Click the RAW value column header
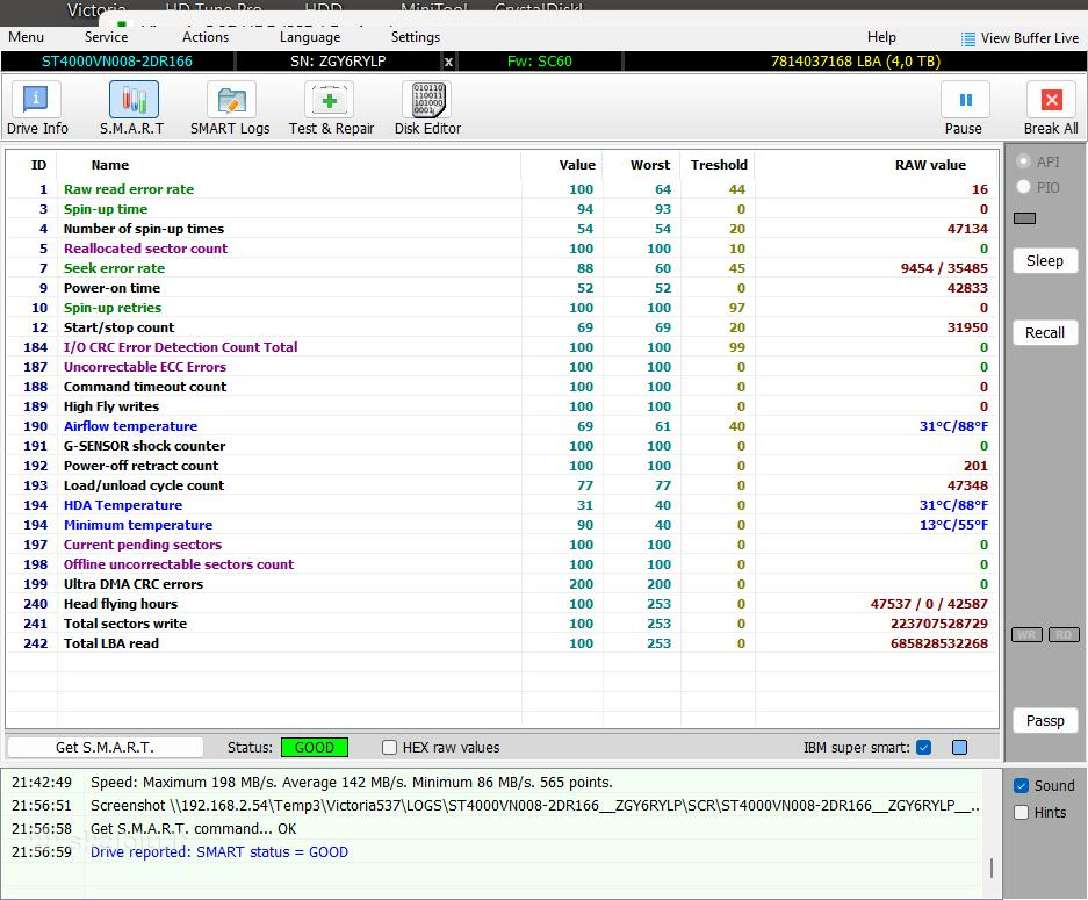 [x=930, y=165]
